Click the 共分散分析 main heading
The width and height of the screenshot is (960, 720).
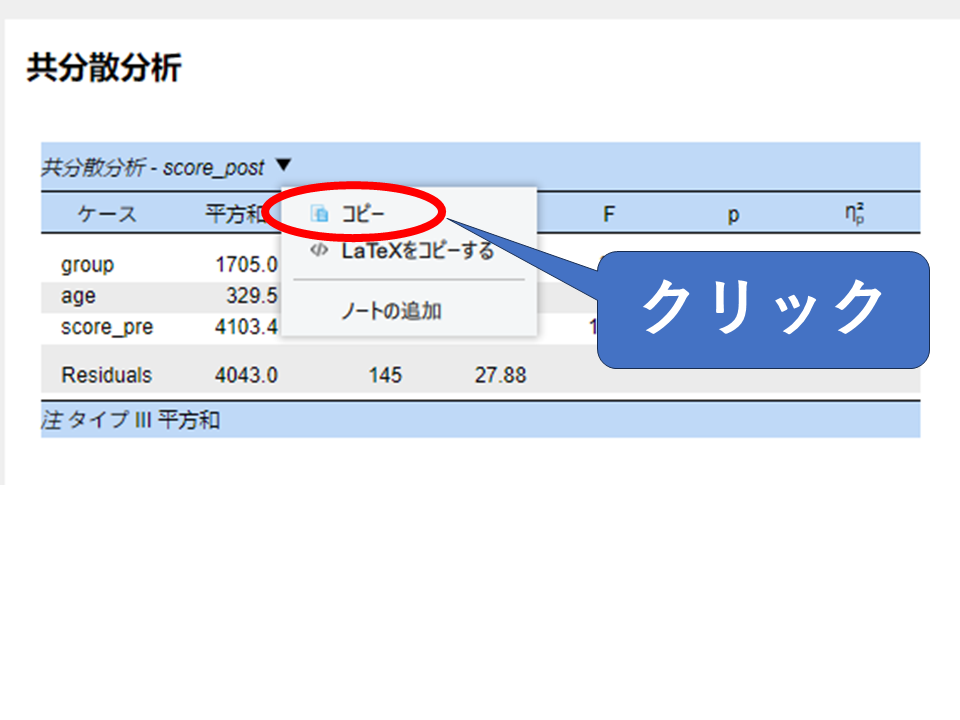click(103, 68)
